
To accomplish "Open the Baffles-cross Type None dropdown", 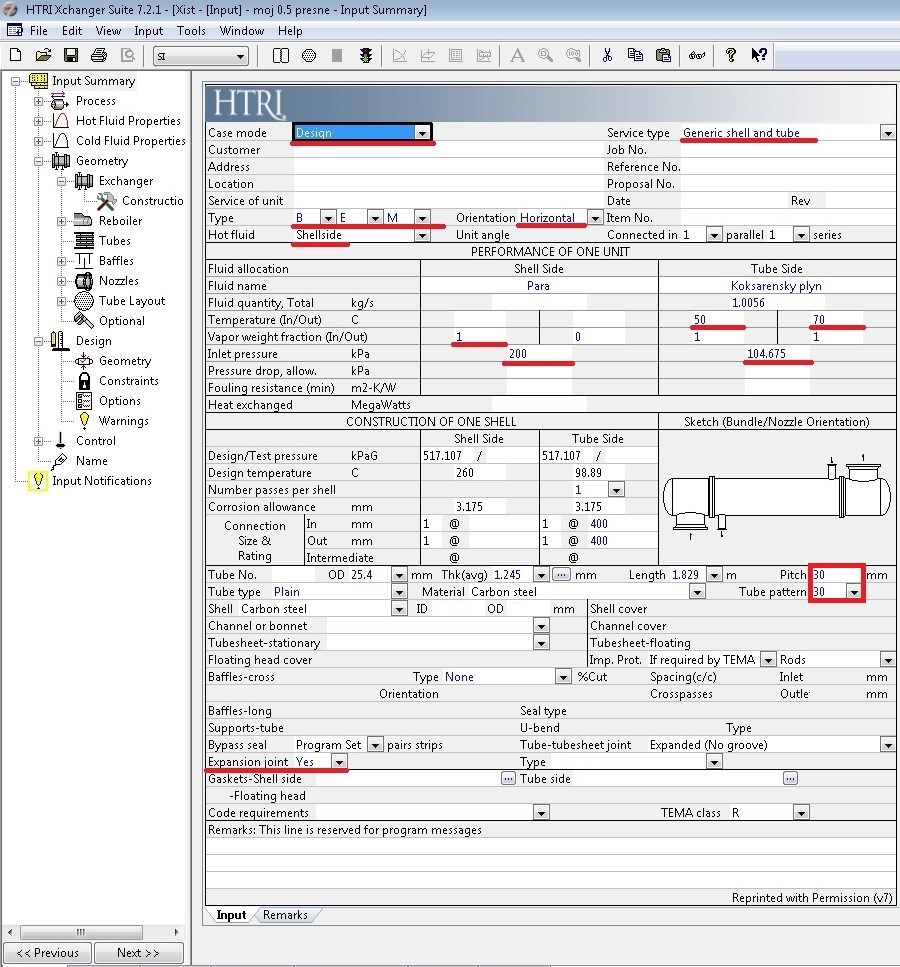I will pyautogui.click(x=563, y=677).
